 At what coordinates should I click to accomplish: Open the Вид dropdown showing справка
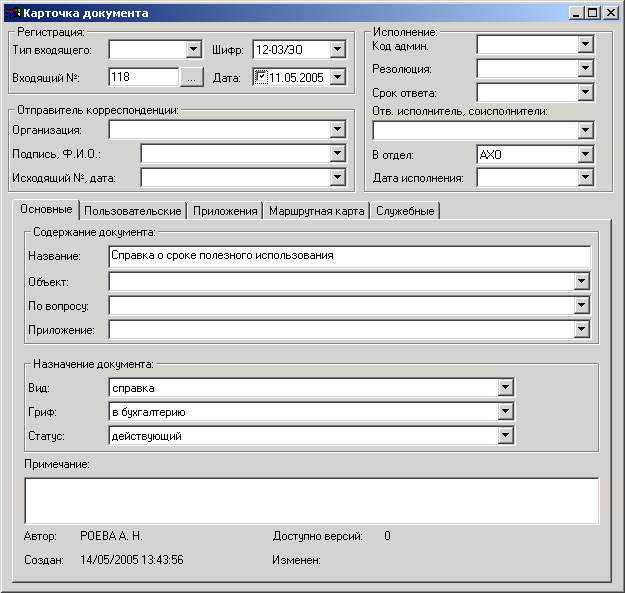tap(506, 388)
